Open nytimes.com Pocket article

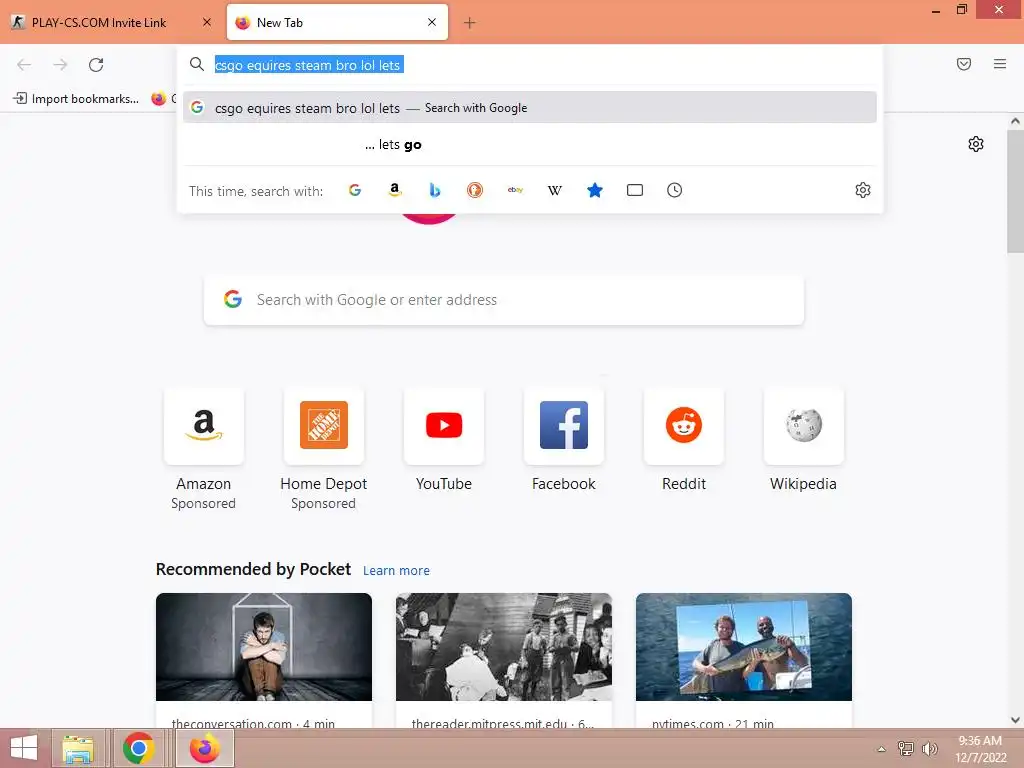(x=744, y=660)
